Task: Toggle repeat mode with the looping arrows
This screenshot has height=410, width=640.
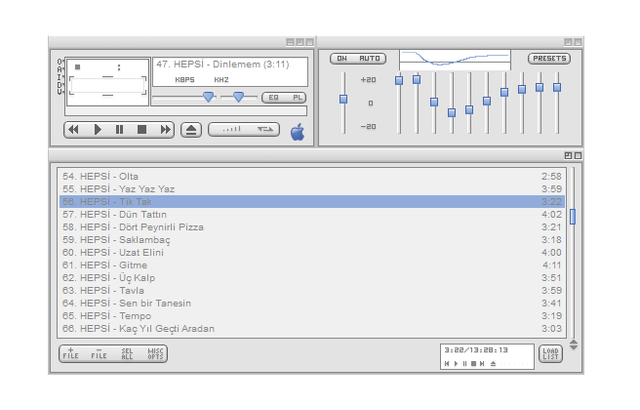Action: pyautogui.click(x=264, y=130)
